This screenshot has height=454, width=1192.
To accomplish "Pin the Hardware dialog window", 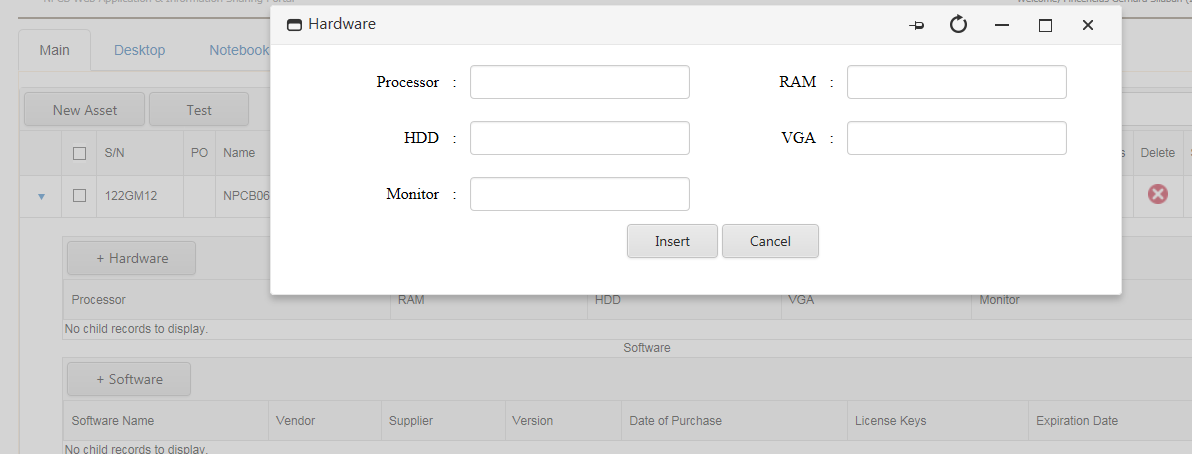I will (916, 25).
